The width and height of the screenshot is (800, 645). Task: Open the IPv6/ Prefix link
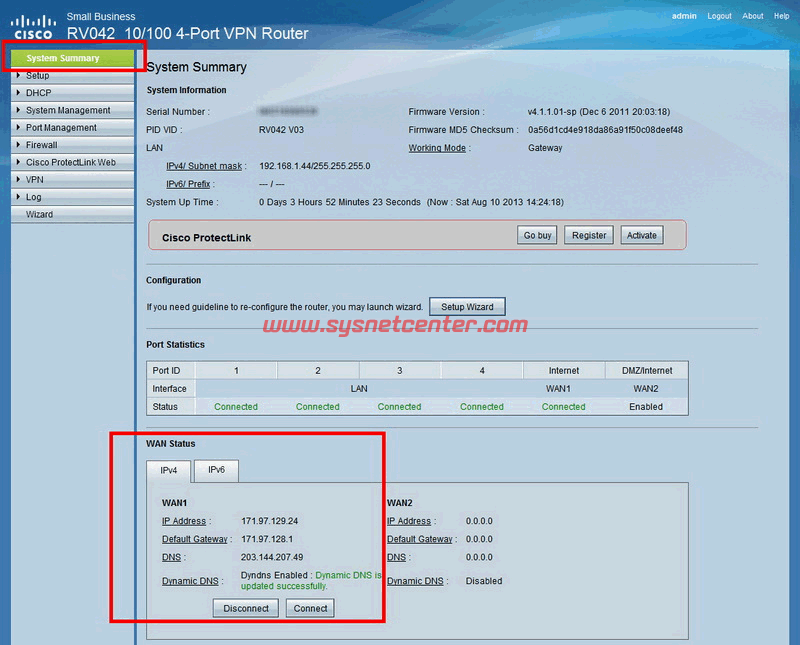tap(188, 184)
